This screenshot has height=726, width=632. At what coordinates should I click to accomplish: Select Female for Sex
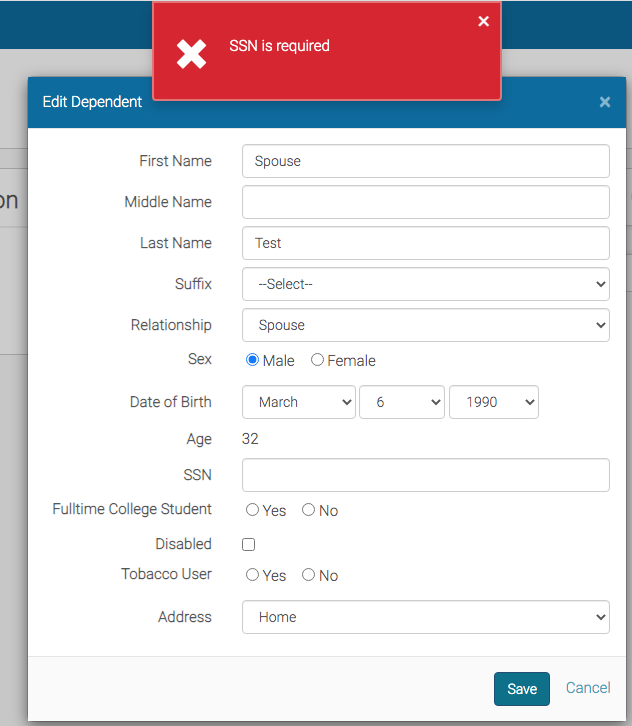pos(318,360)
